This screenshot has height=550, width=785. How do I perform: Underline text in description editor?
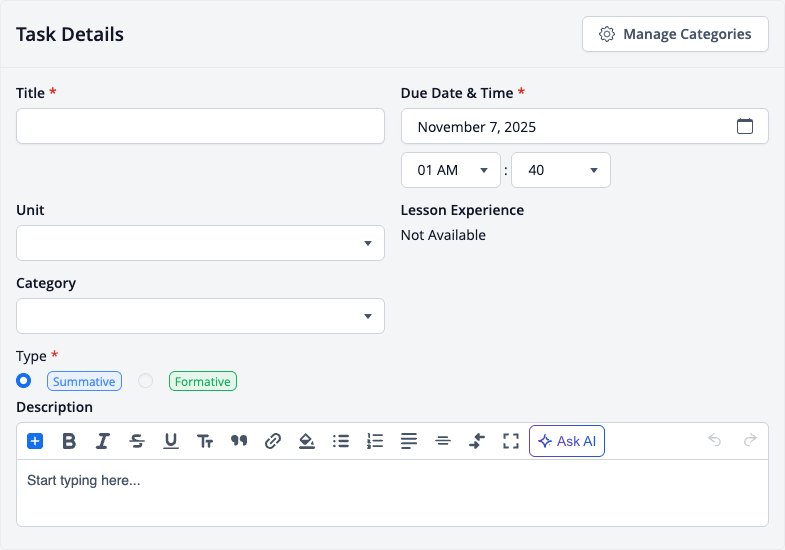pyautogui.click(x=171, y=441)
